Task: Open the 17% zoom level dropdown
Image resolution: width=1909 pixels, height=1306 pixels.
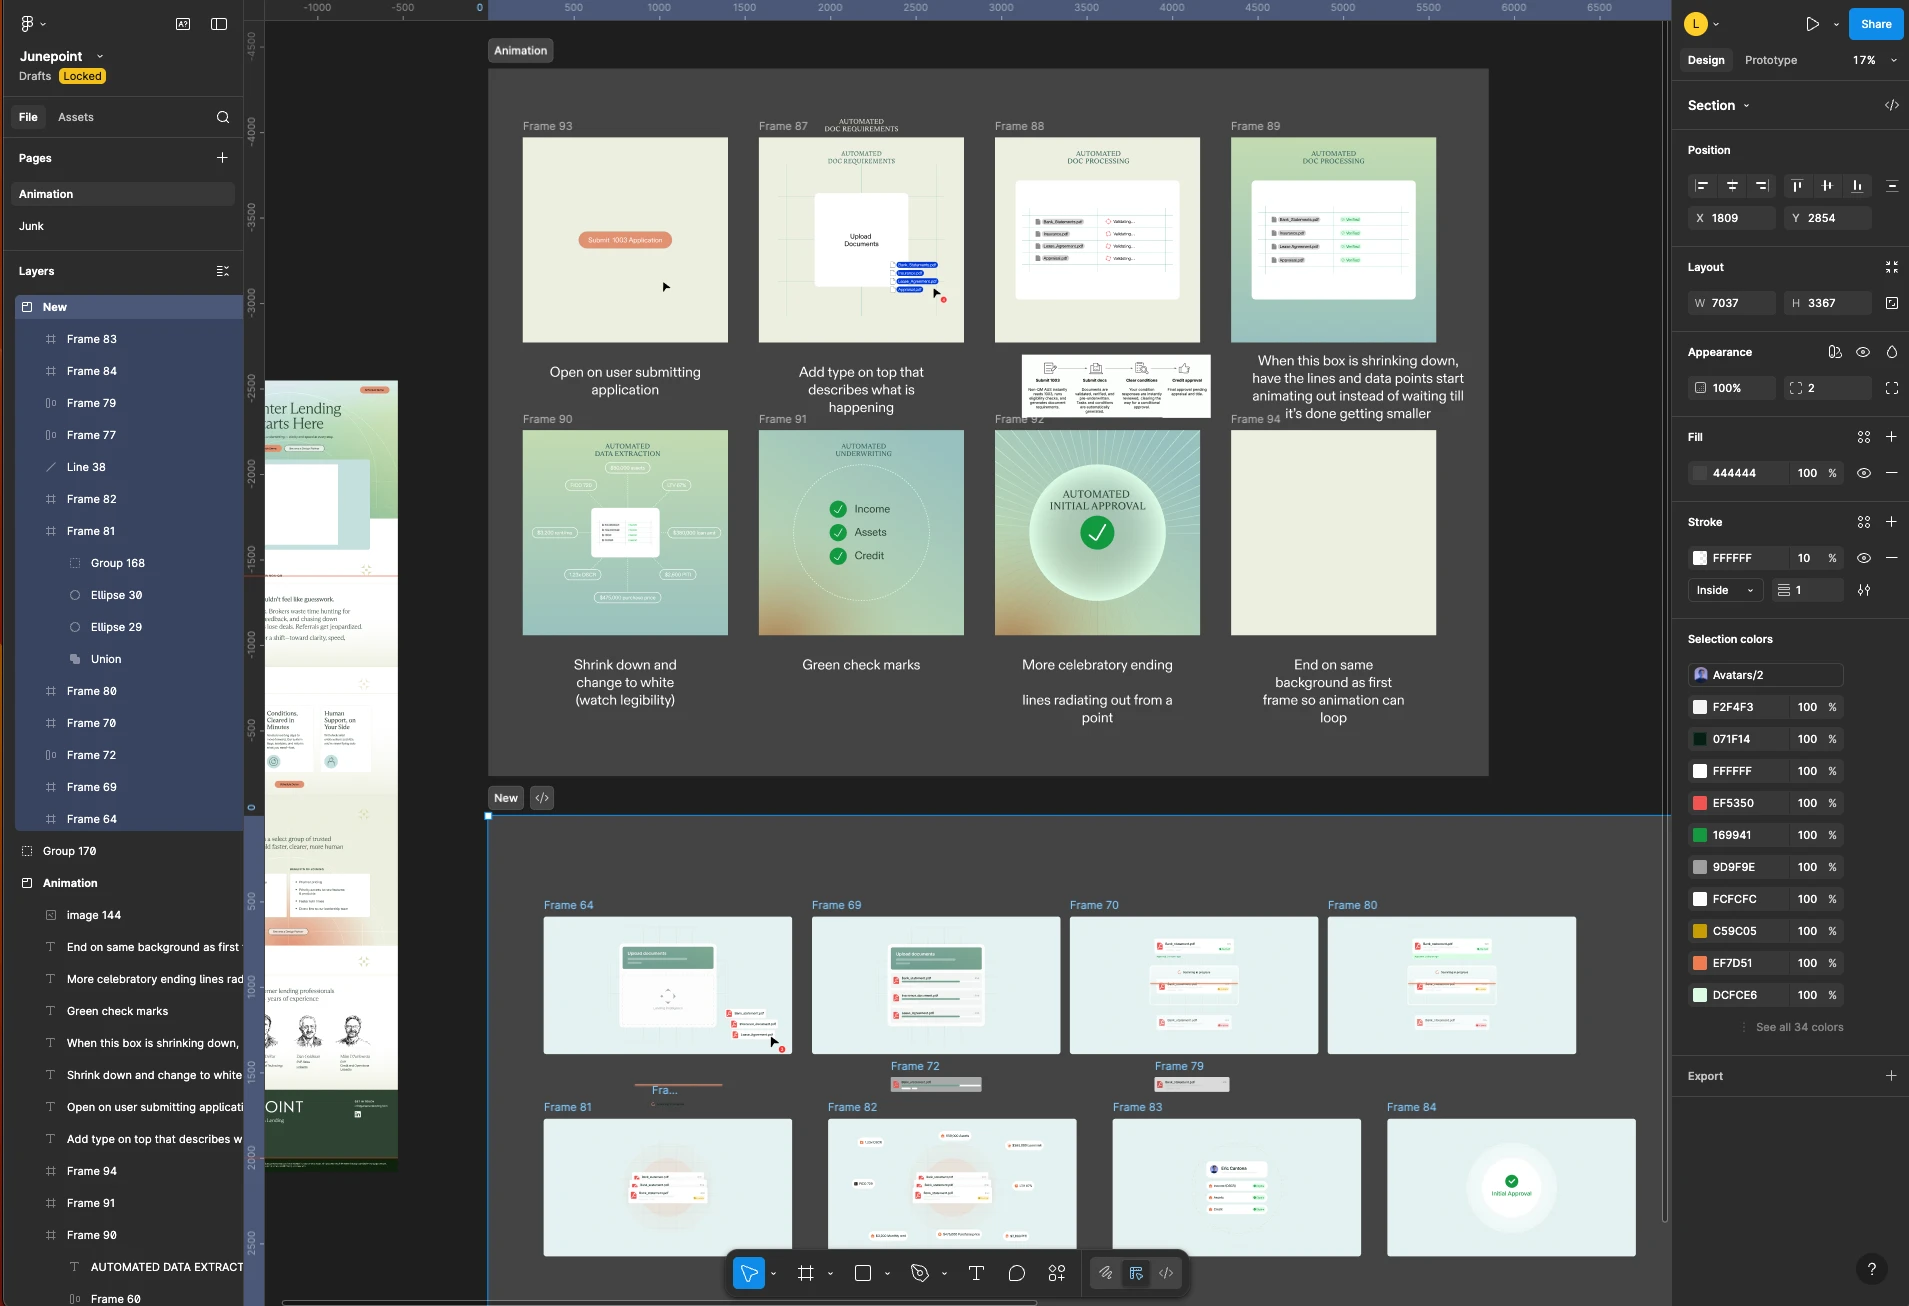Action: coord(1874,60)
